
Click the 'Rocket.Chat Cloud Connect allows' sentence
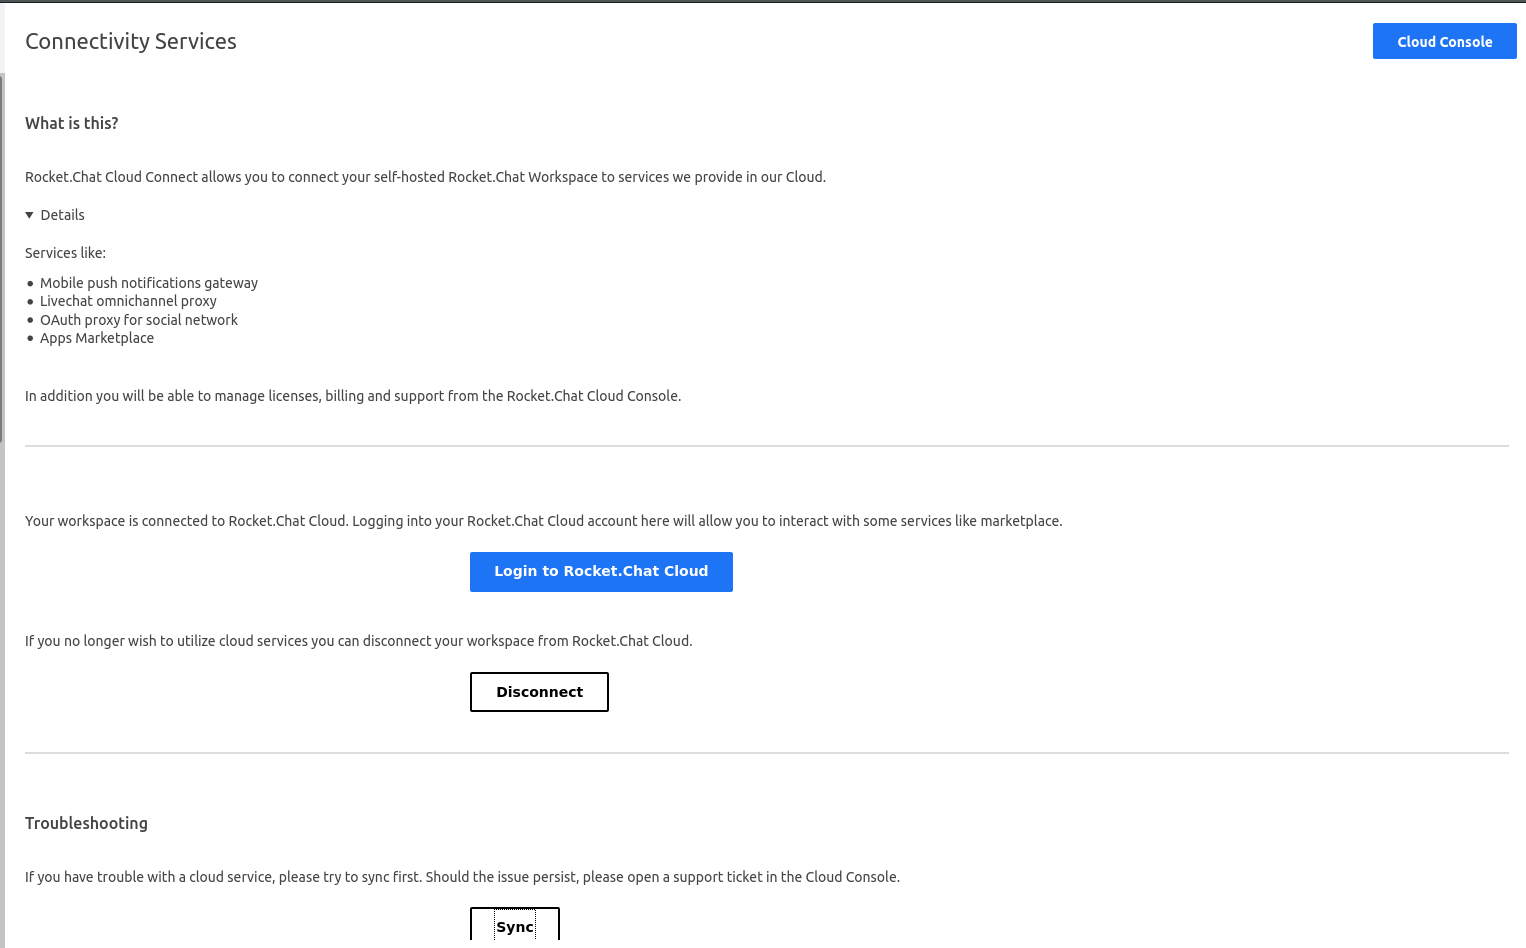(x=425, y=177)
